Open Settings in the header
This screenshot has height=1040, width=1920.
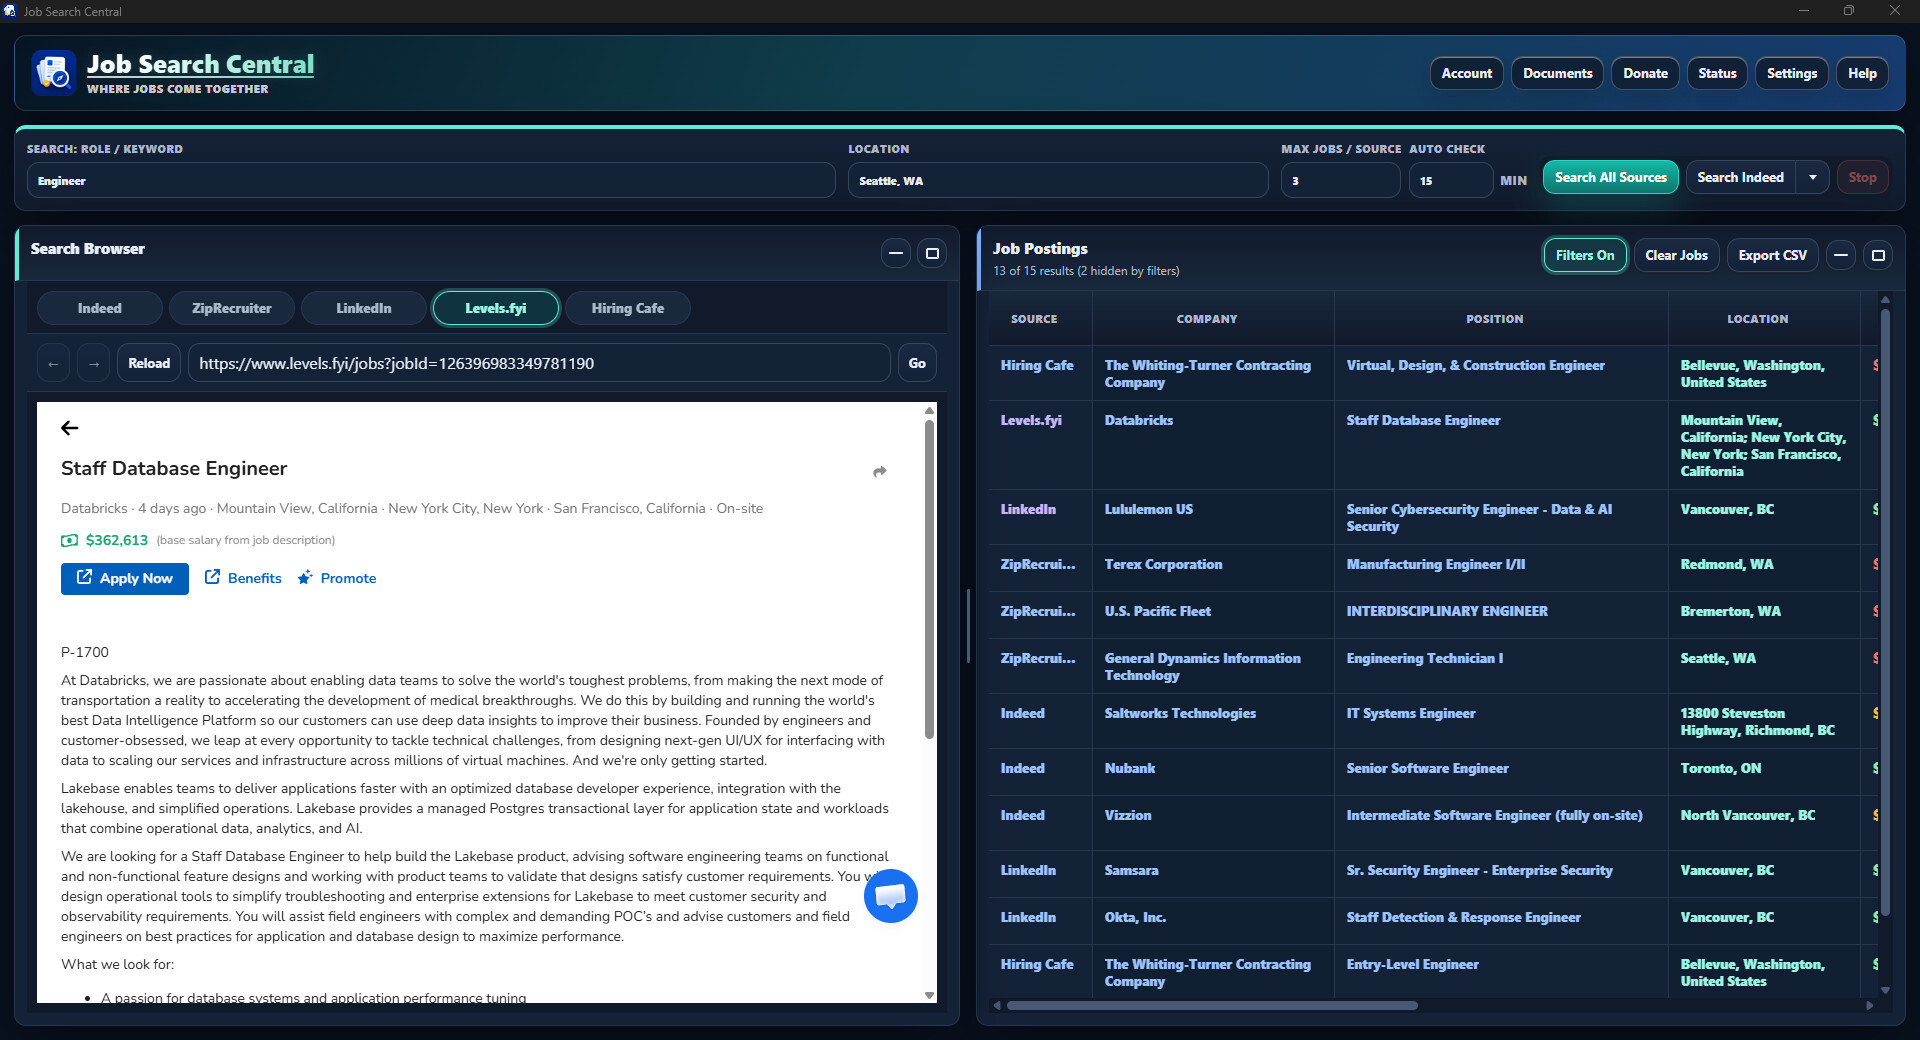(1792, 74)
